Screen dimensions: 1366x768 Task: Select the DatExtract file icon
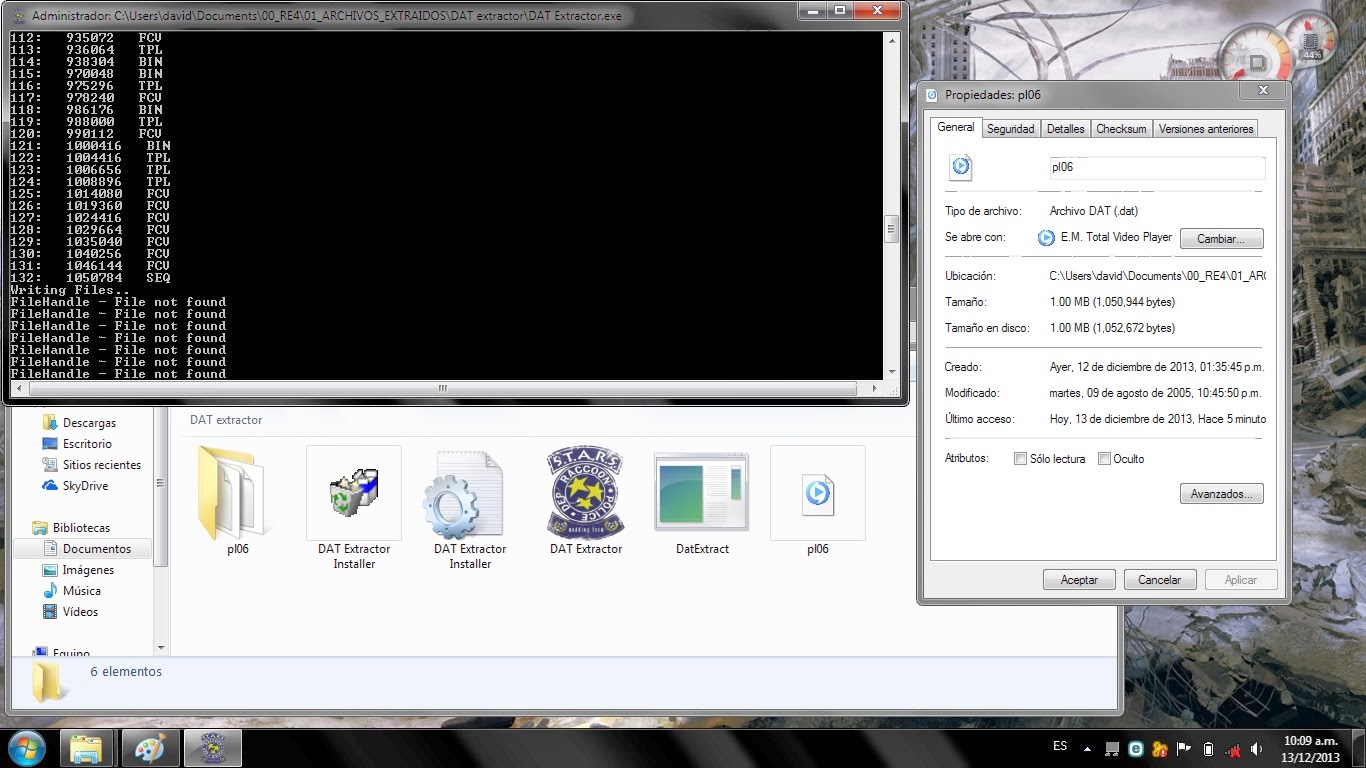pyautogui.click(x=702, y=494)
